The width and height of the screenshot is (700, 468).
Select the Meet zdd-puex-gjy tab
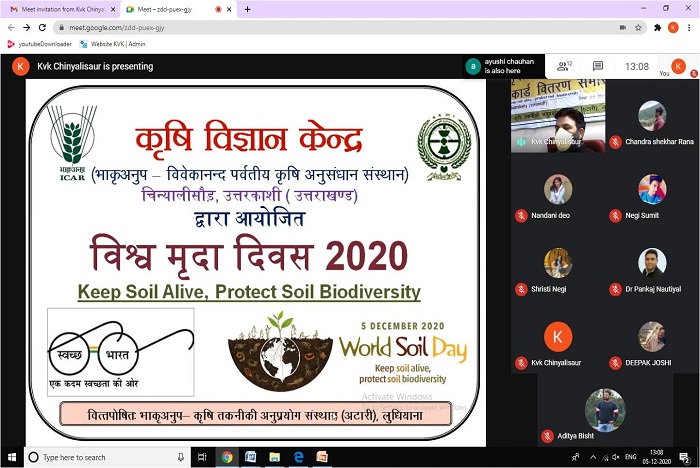coord(170,9)
